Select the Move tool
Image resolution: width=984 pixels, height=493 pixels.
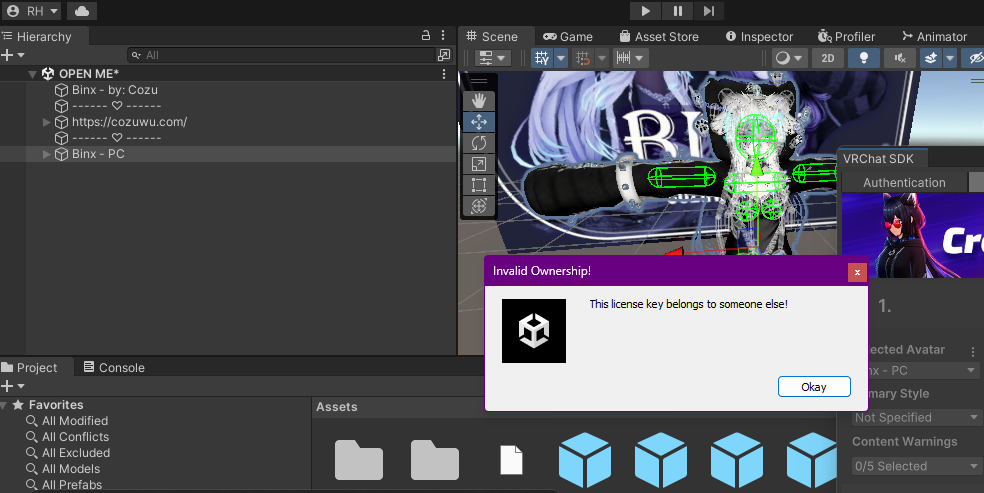[479, 122]
